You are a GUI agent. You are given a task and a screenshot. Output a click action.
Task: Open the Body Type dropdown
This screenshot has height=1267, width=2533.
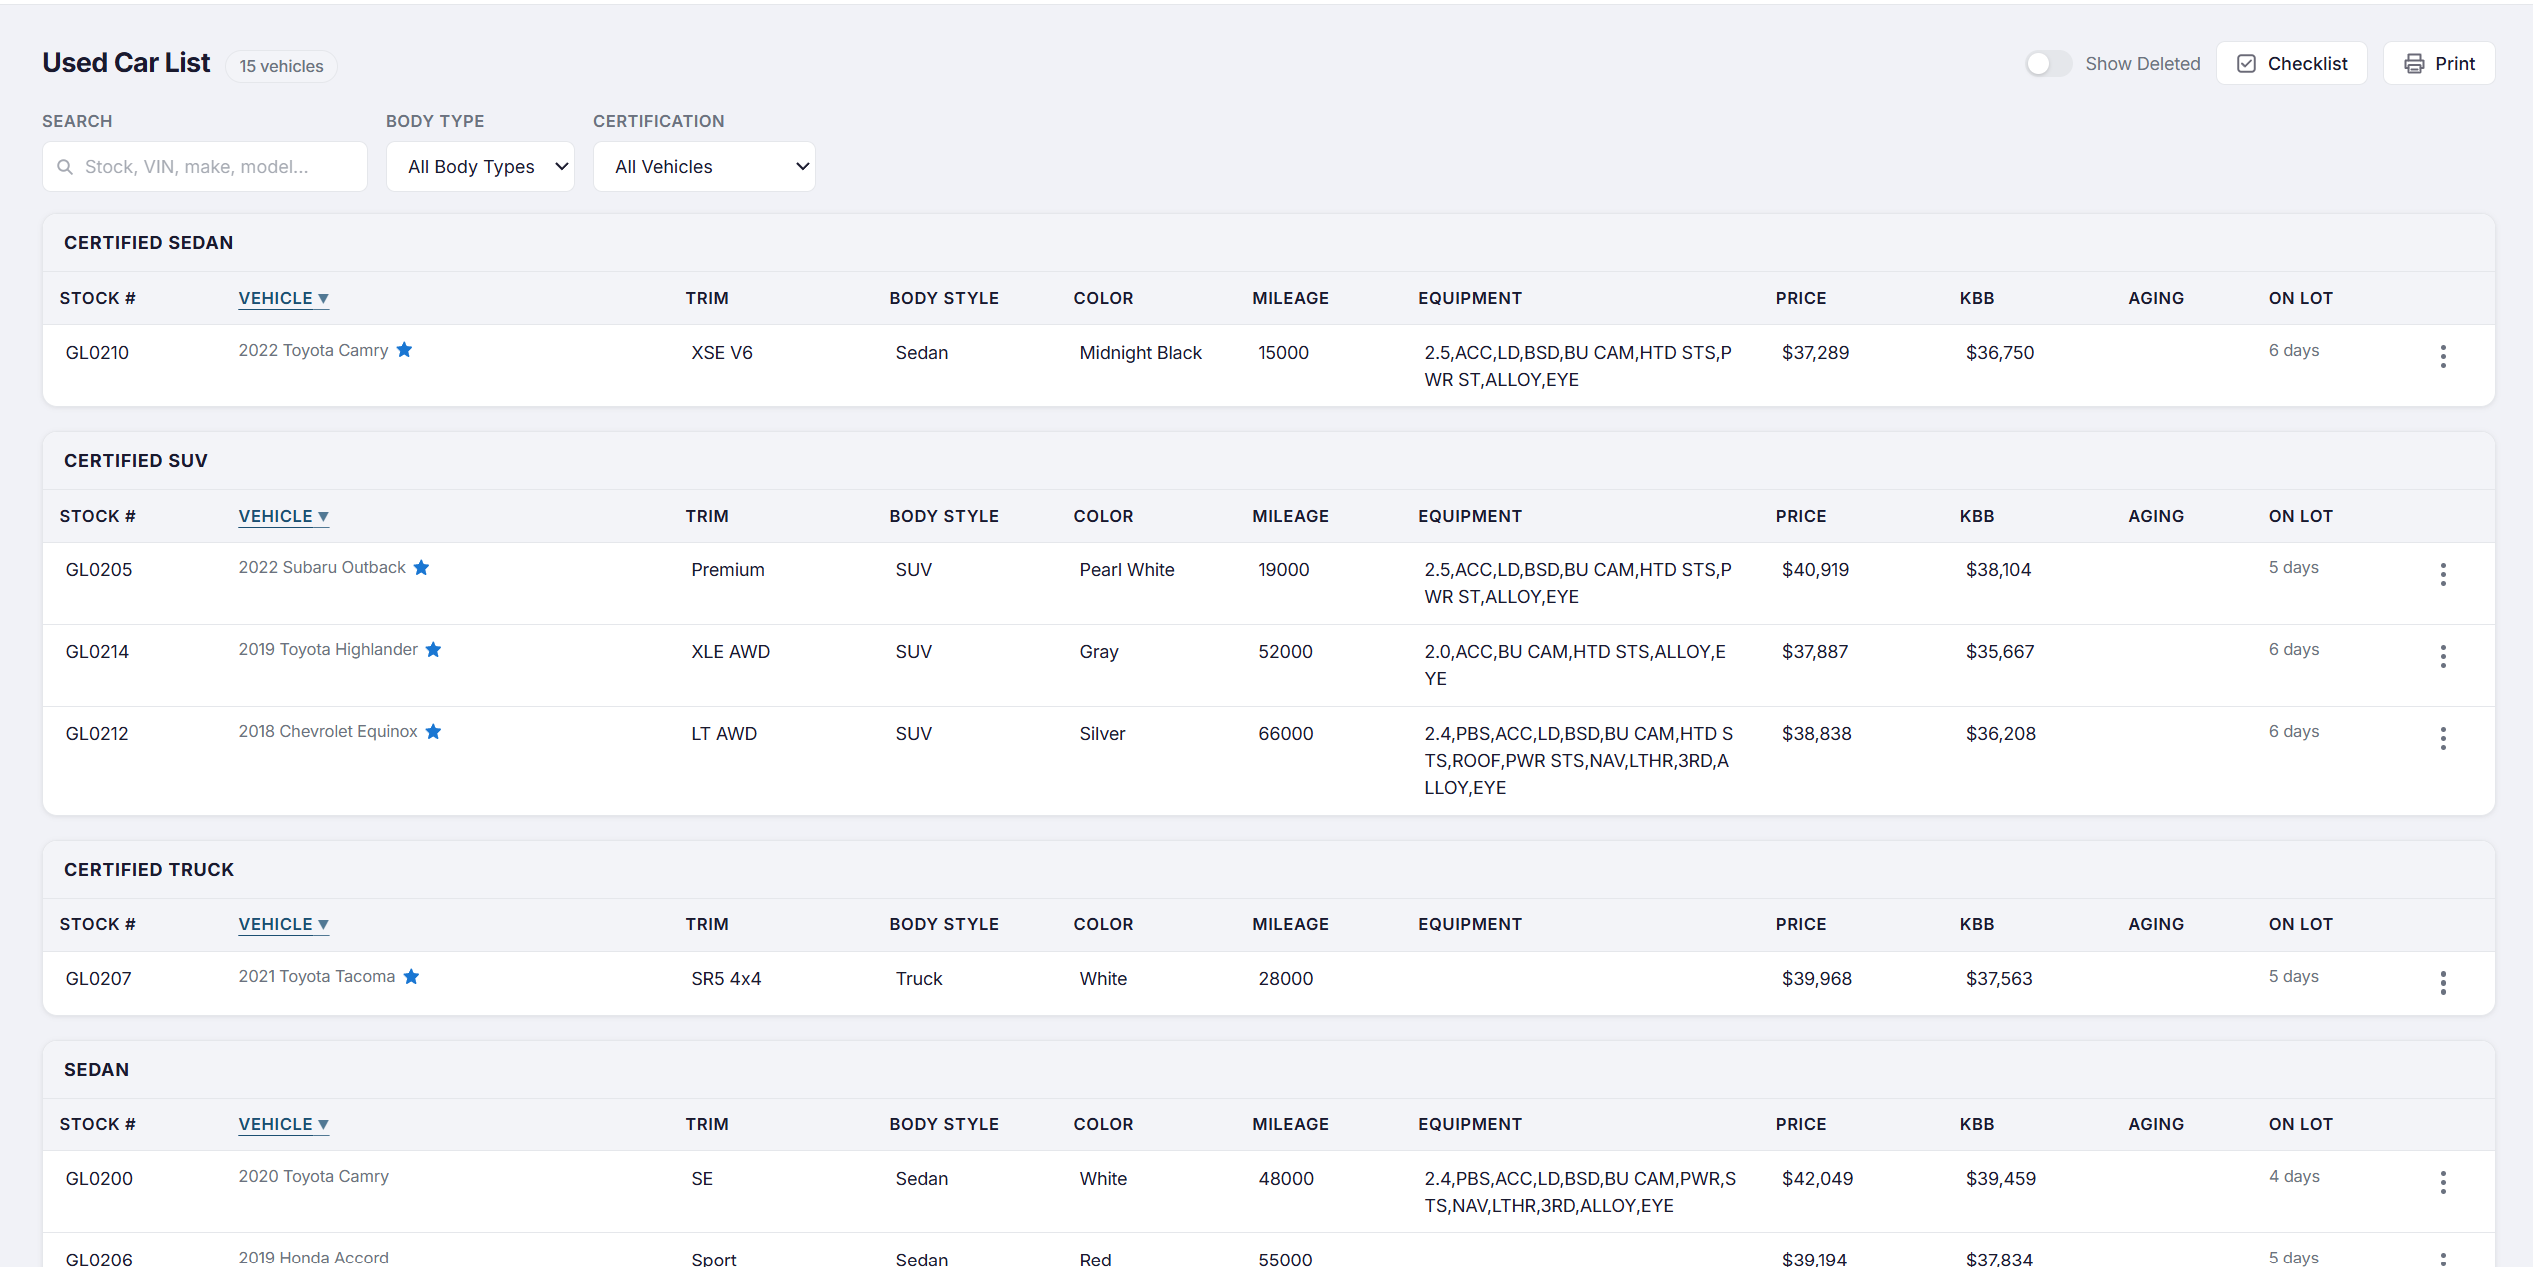coord(480,166)
